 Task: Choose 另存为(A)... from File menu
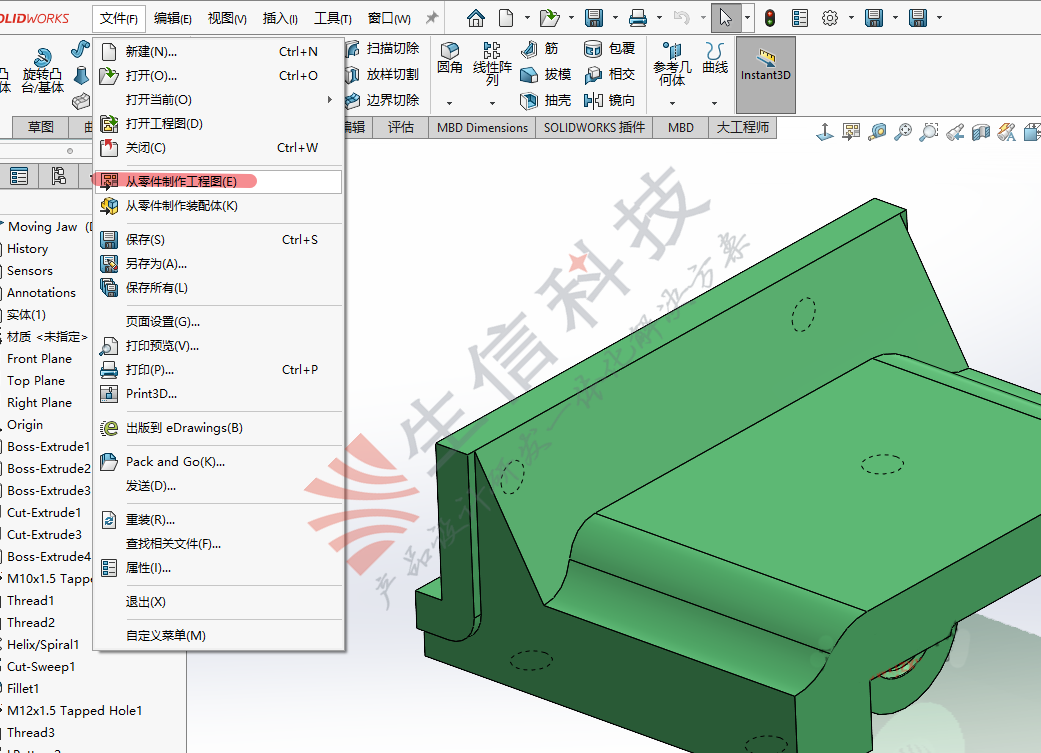point(219,264)
